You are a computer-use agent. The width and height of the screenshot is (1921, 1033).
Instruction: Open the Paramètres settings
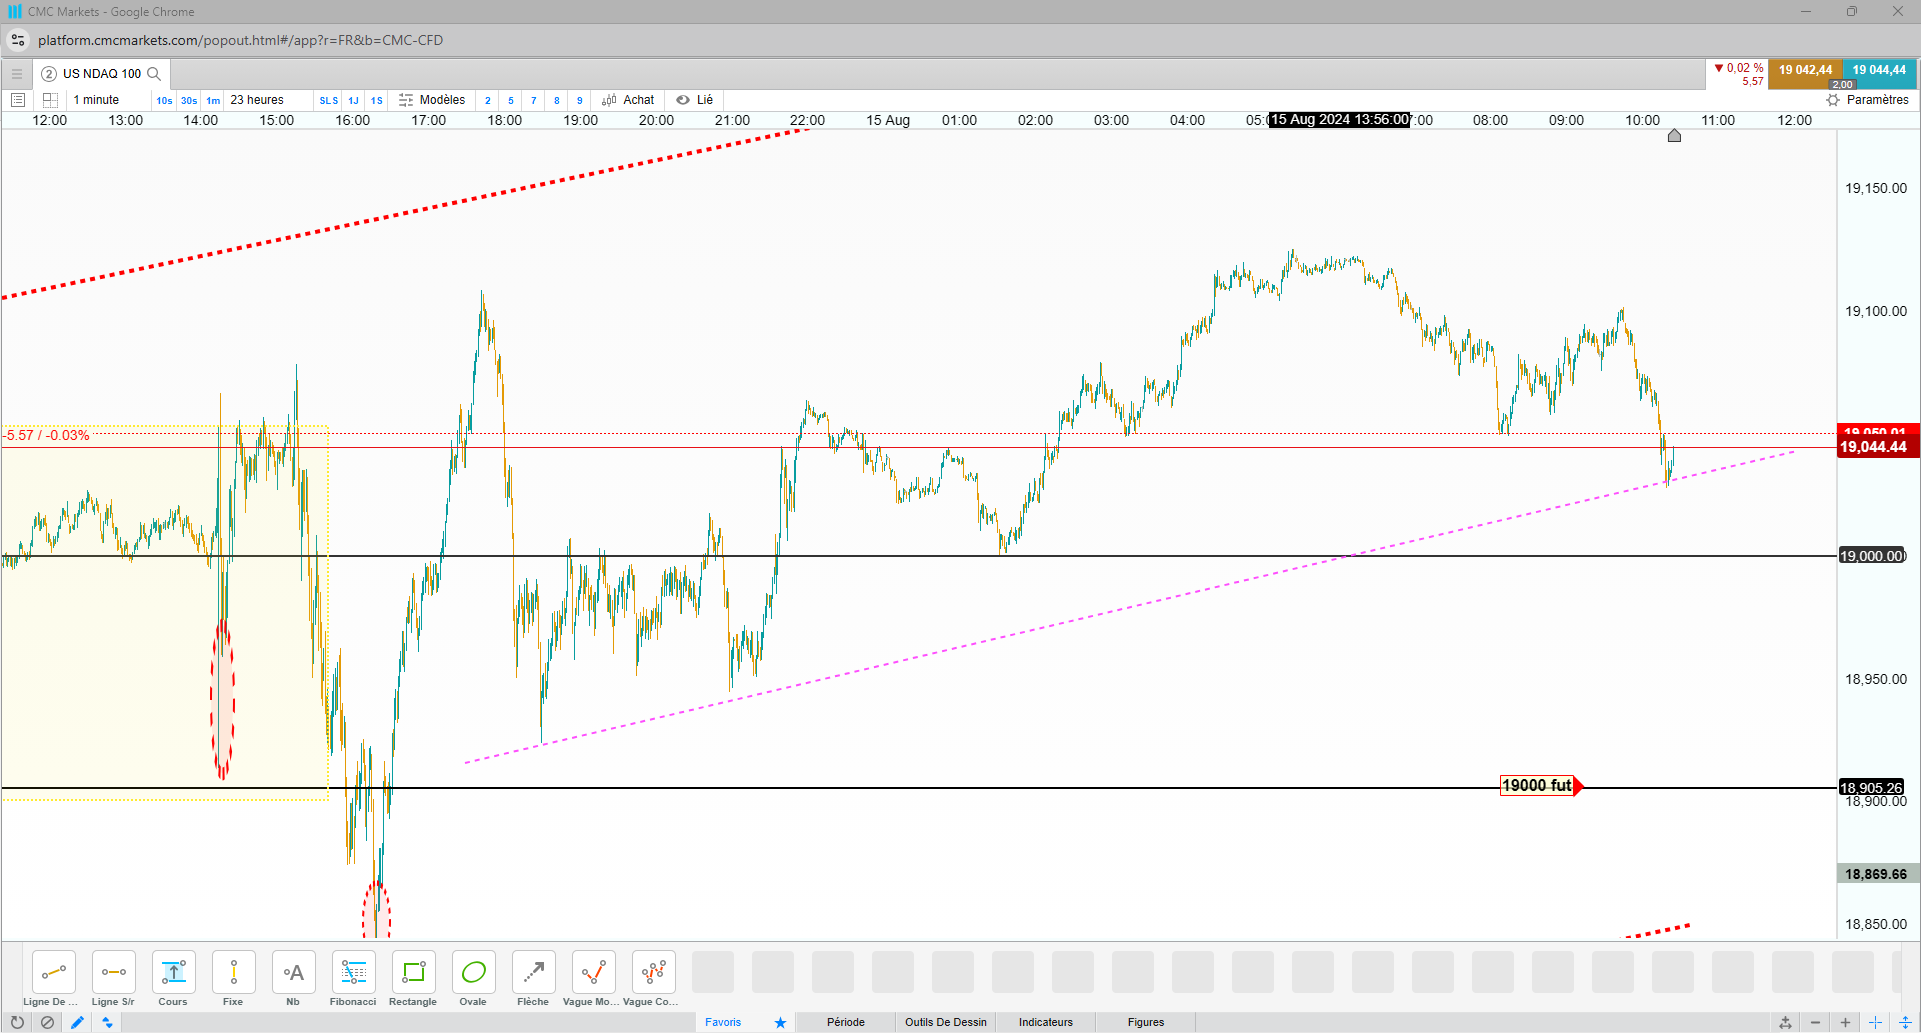pos(1868,100)
